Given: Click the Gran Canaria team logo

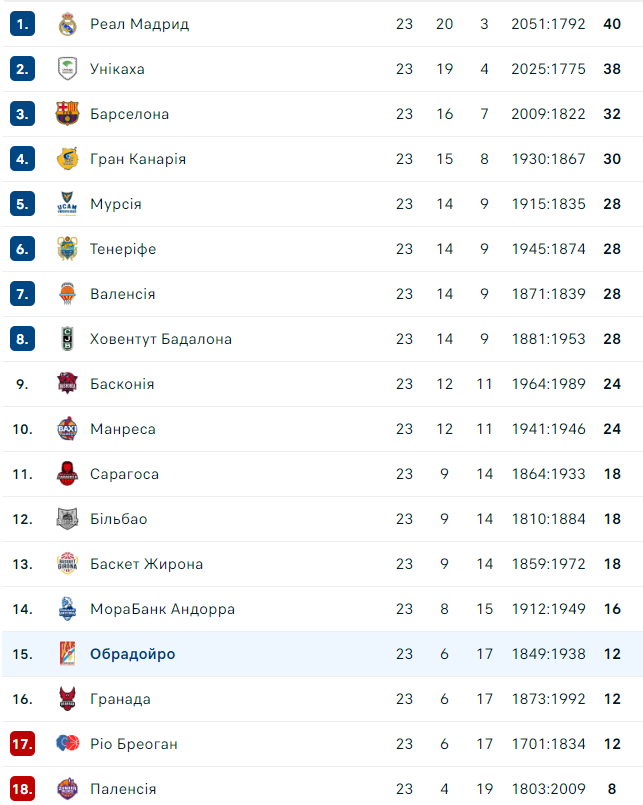Looking at the screenshot, I should click(x=67, y=159).
